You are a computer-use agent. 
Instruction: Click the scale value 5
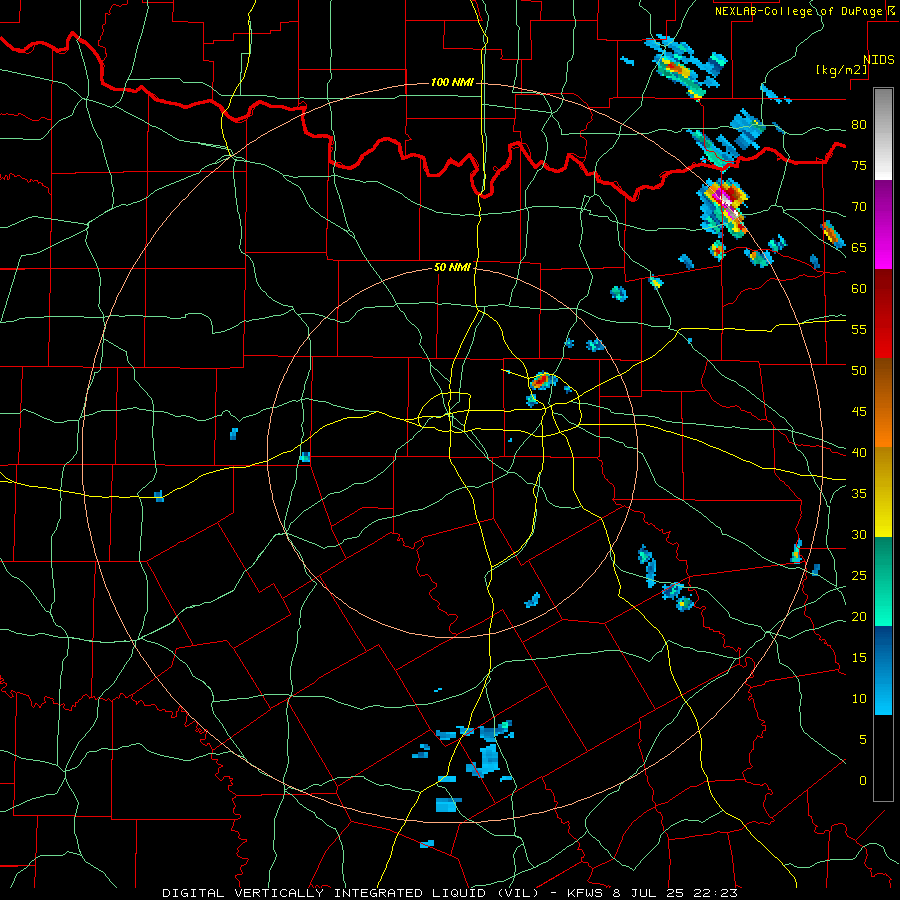click(863, 739)
